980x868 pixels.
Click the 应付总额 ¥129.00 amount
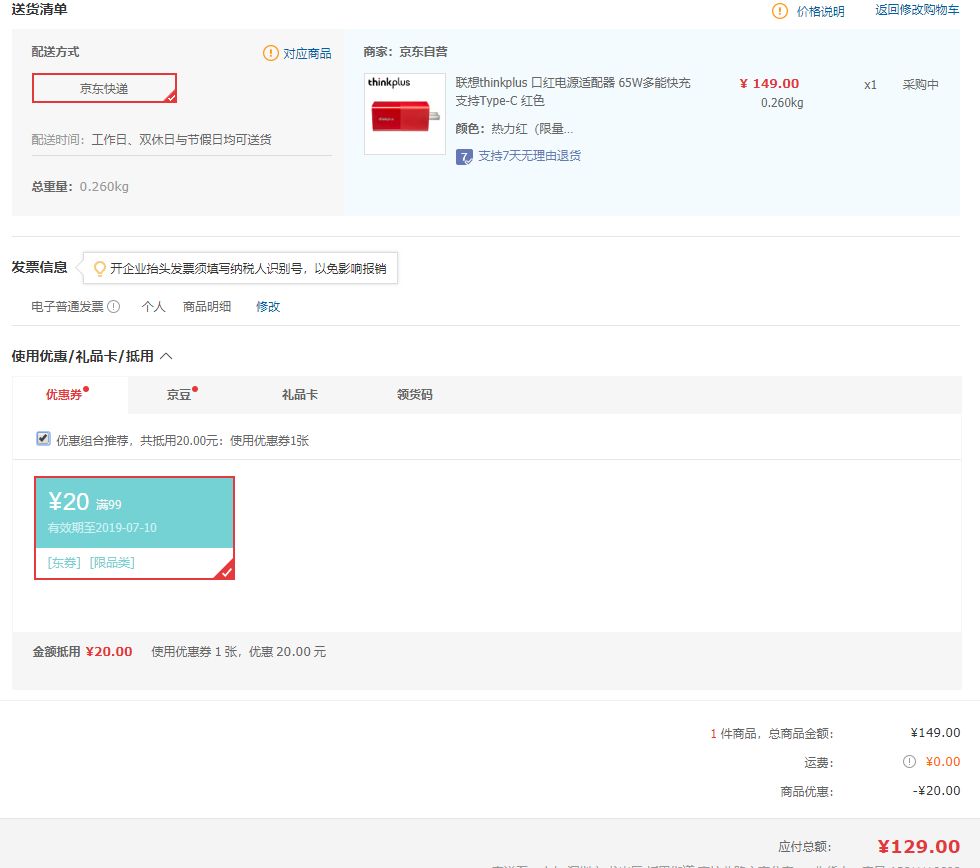click(919, 847)
